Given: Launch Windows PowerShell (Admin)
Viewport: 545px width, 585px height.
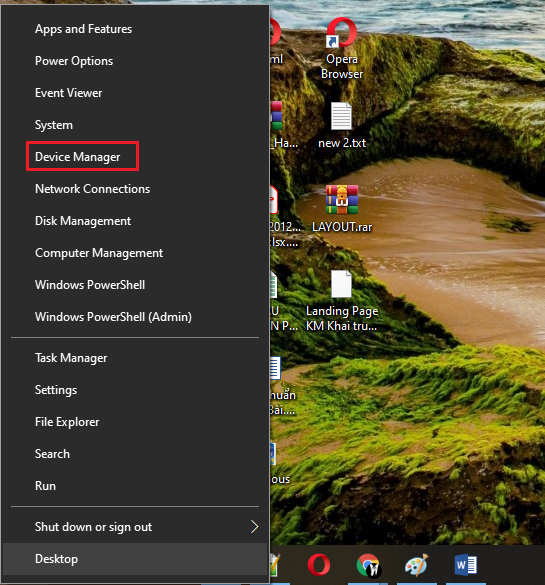Looking at the screenshot, I should point(113,317).
